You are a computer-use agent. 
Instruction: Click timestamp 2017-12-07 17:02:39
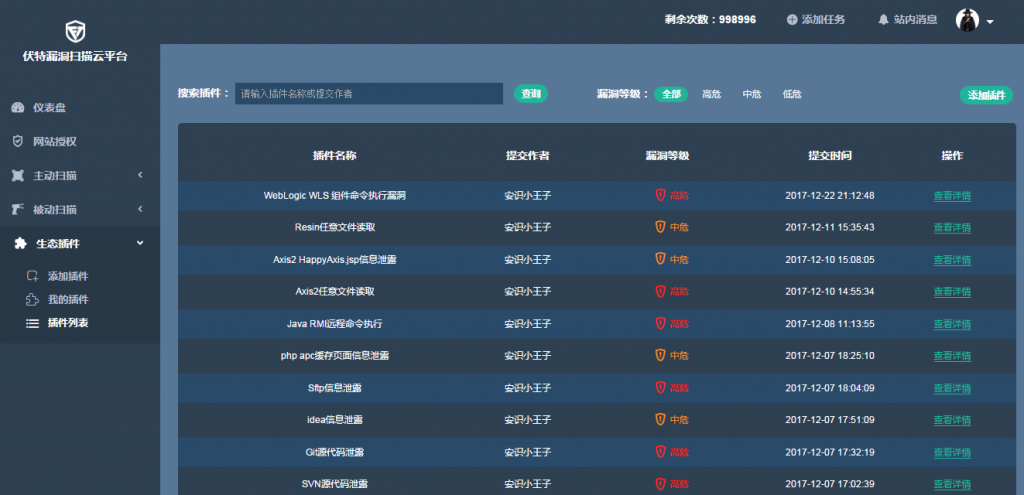(x=829, y=485)
